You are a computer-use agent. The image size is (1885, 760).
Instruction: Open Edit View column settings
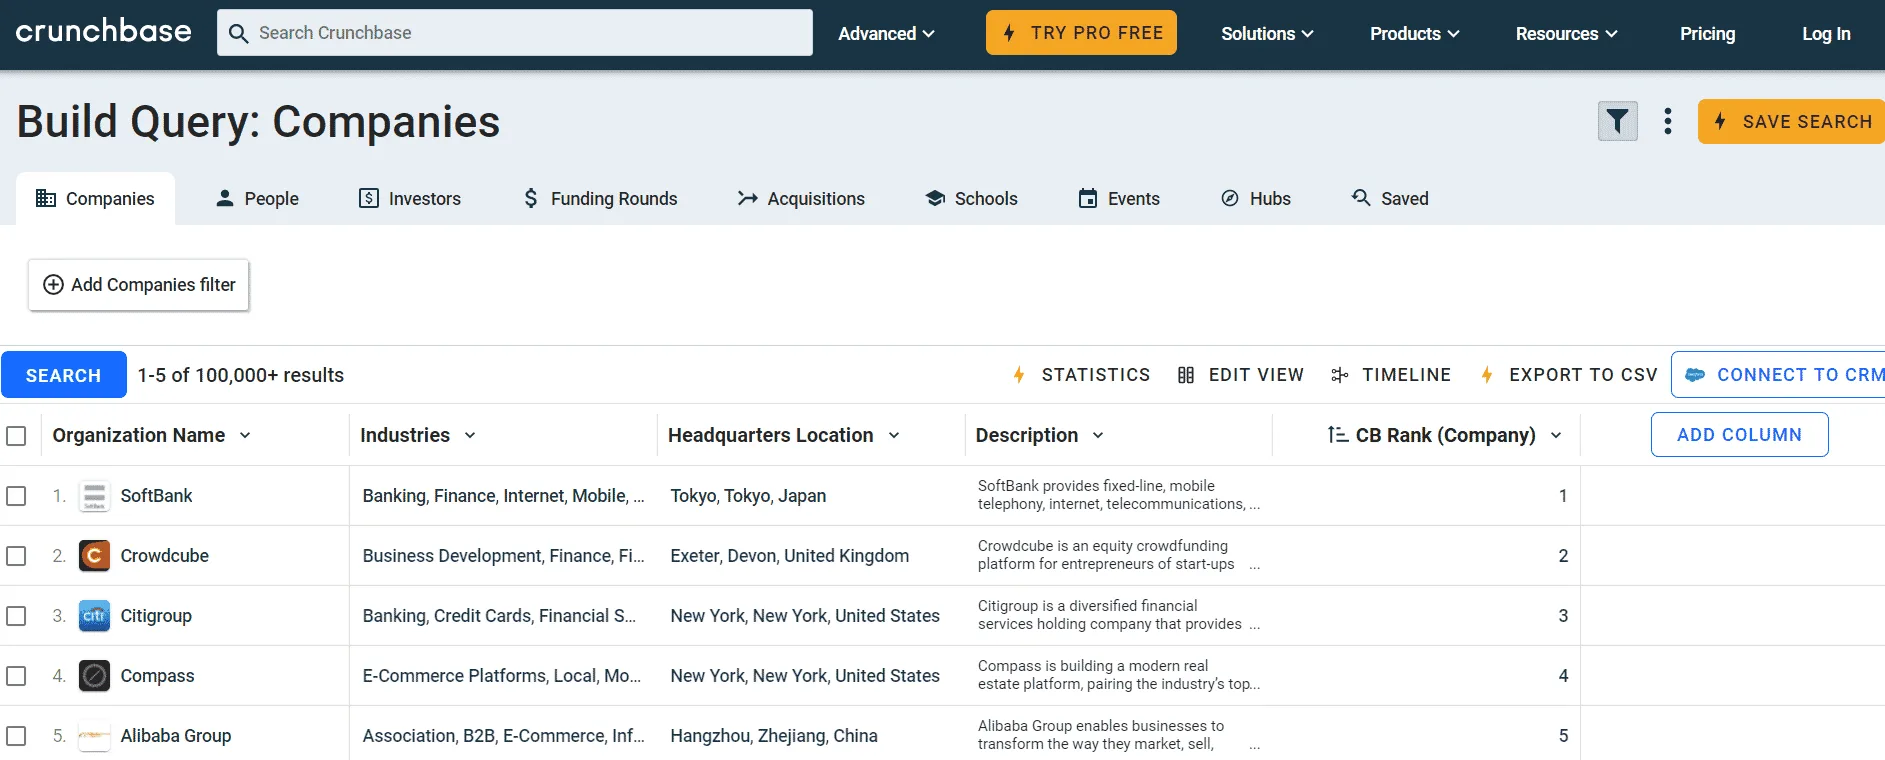pyautogui.click(x=1241, y=375)
